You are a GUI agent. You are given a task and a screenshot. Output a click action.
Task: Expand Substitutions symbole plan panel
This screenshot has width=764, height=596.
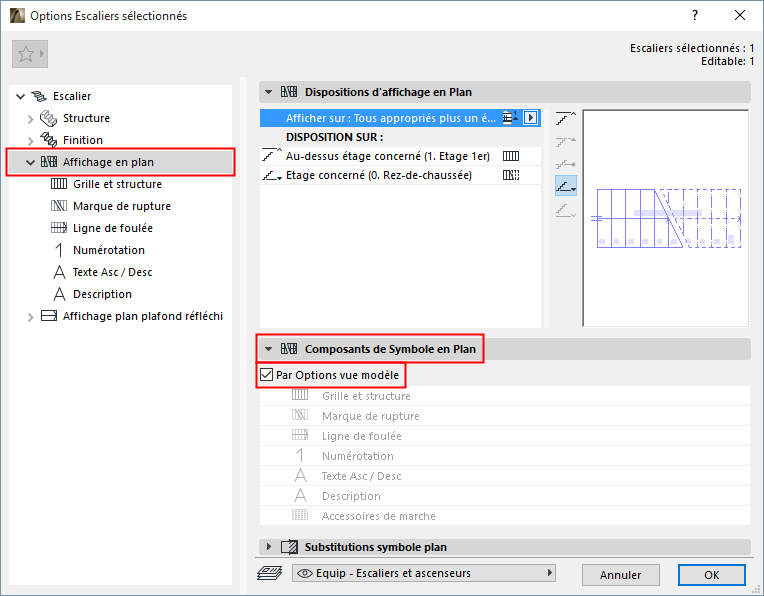point(268,547)
